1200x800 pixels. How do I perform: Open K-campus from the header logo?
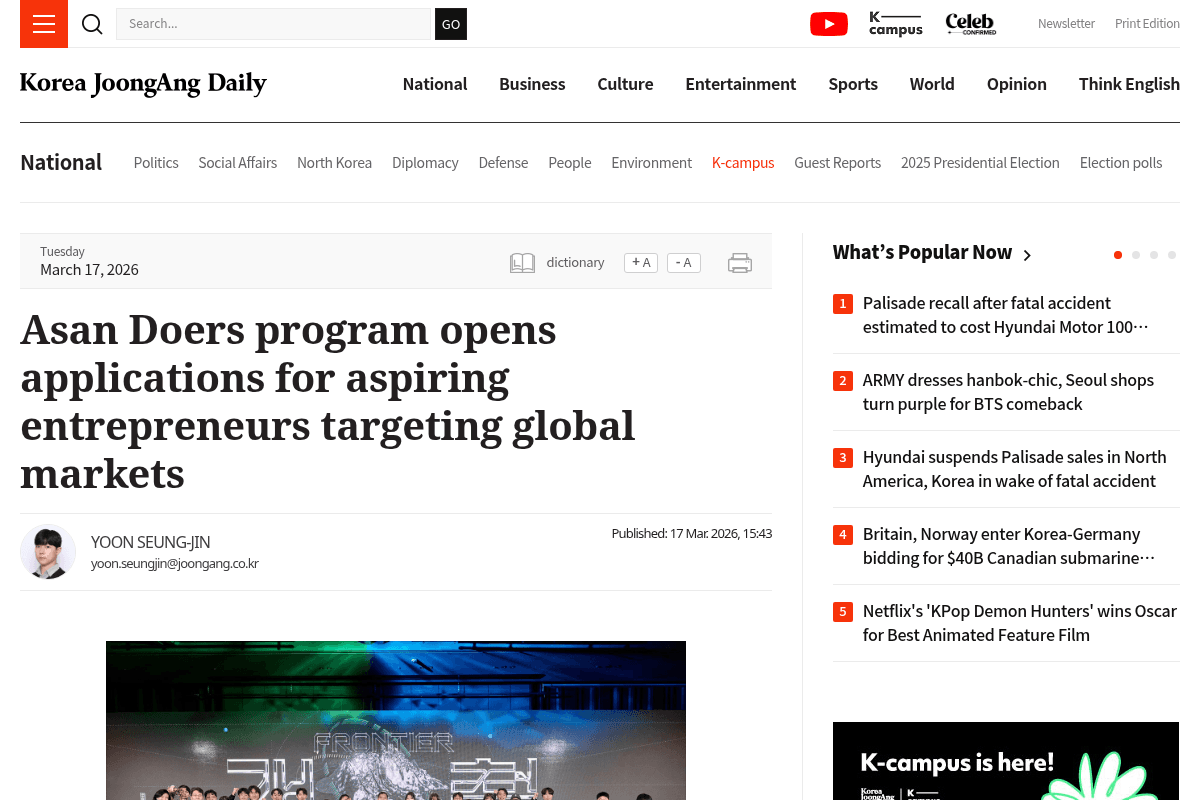(x=895, y=24)
